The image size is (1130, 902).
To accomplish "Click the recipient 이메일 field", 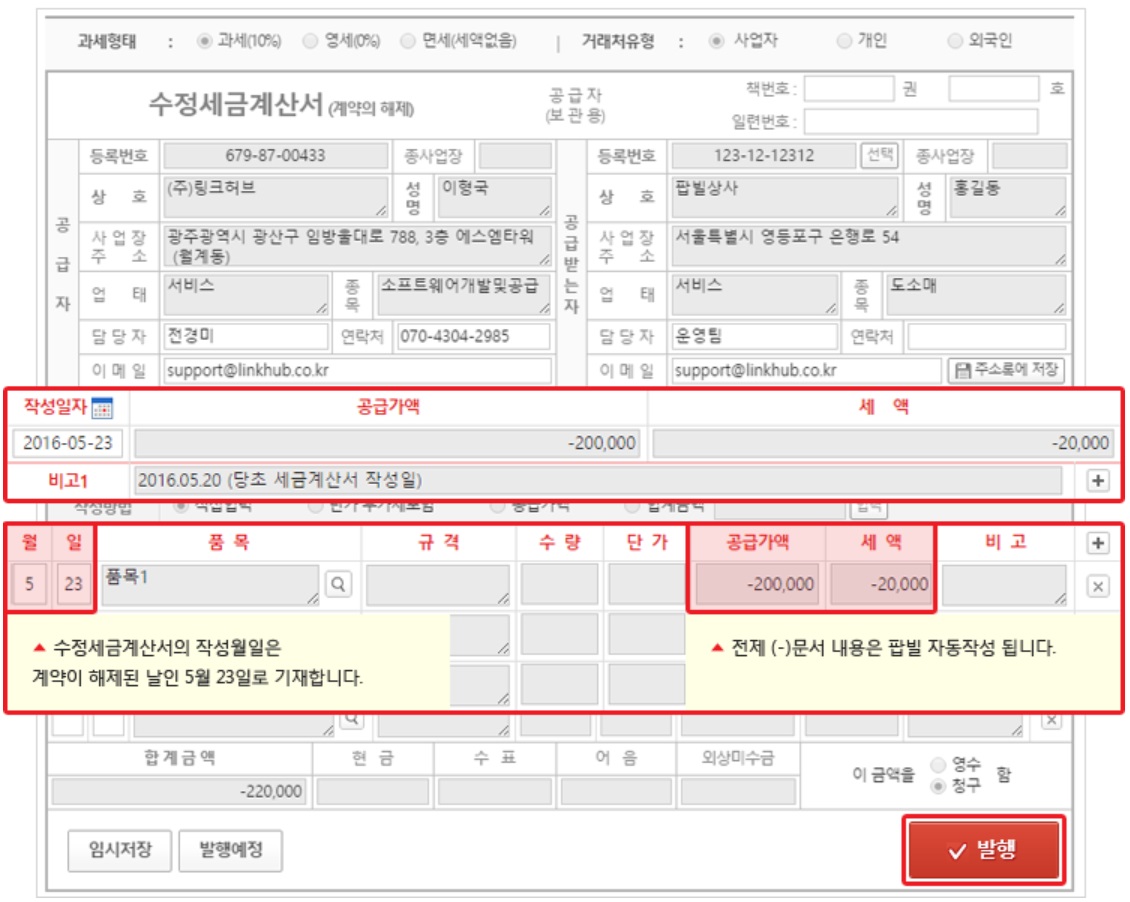I will (x=806, y=370).
